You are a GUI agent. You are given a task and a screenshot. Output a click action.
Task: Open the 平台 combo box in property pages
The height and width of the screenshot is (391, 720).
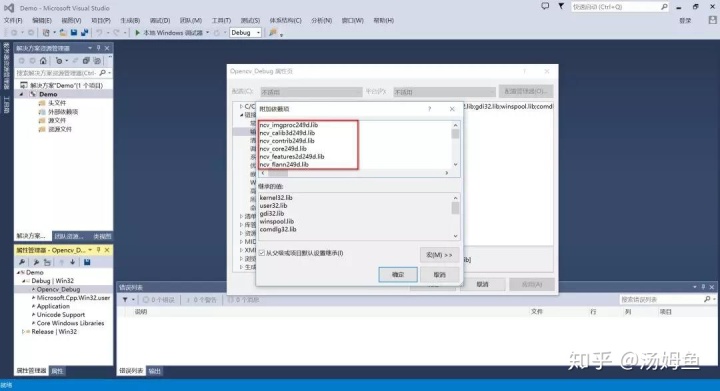[444, 92]
